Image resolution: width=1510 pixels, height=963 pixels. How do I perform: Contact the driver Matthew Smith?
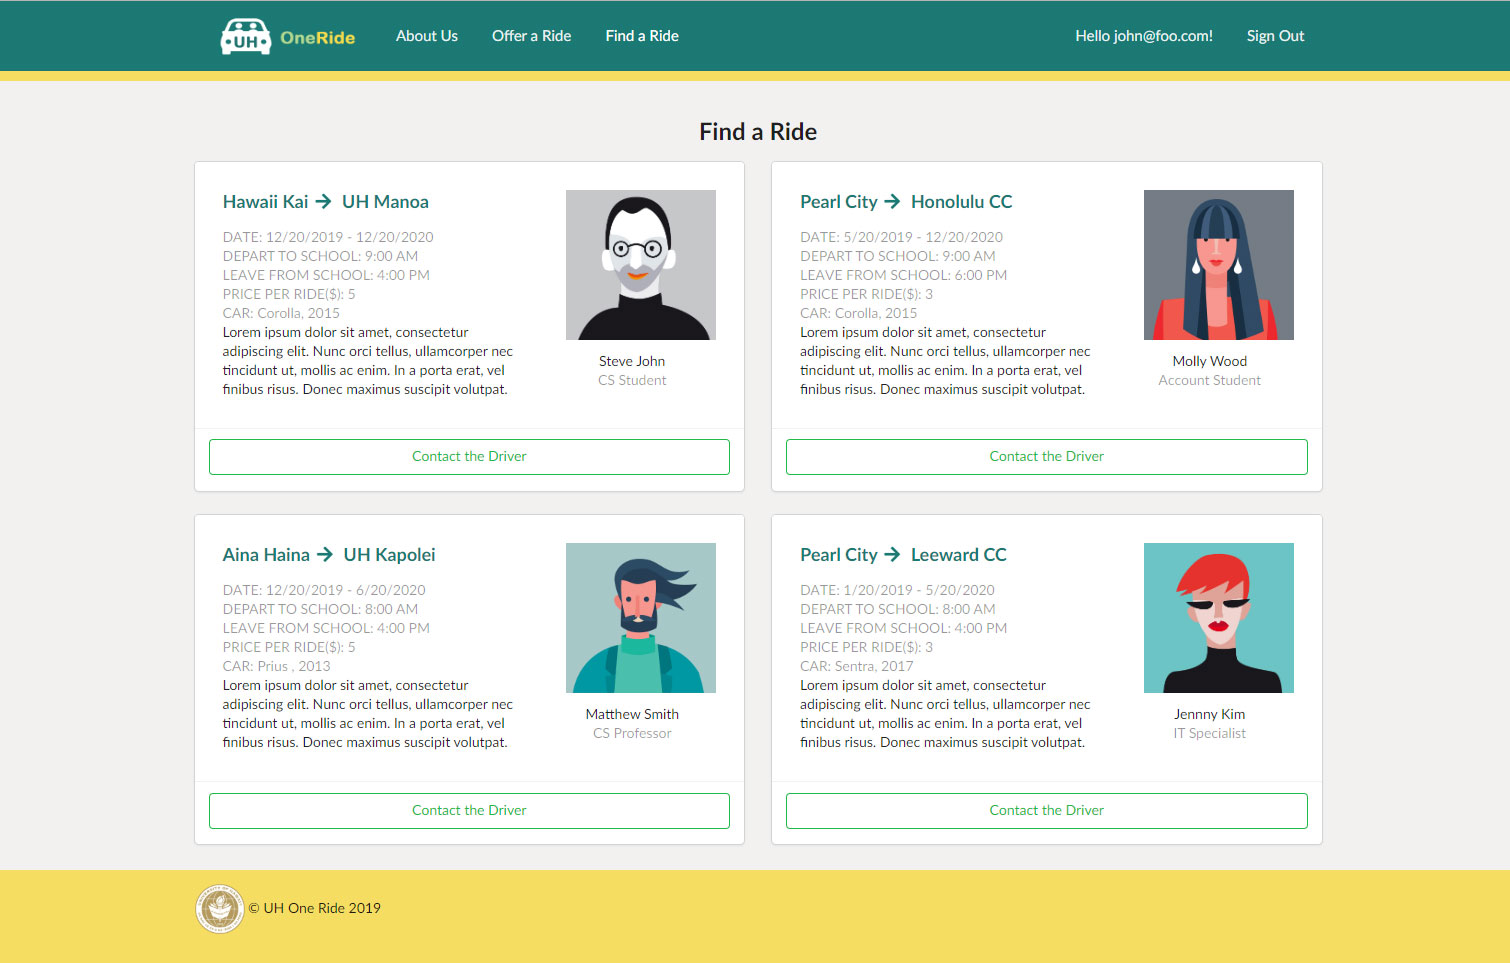(469, 811)
